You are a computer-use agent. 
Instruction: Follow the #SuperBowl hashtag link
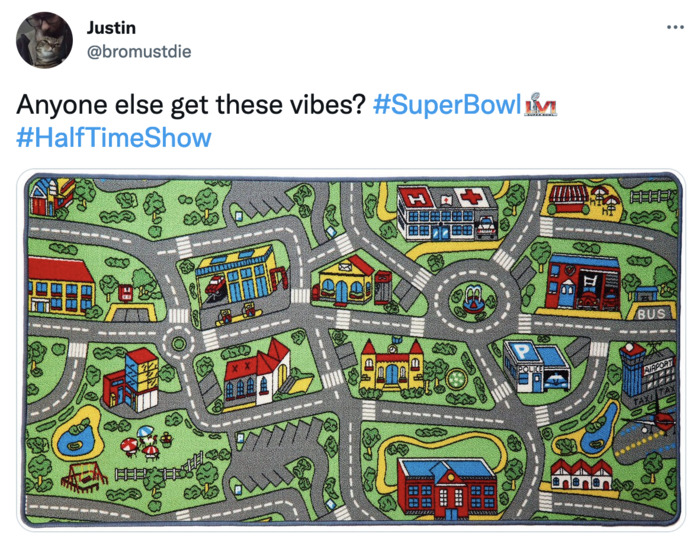pos(447,104)
